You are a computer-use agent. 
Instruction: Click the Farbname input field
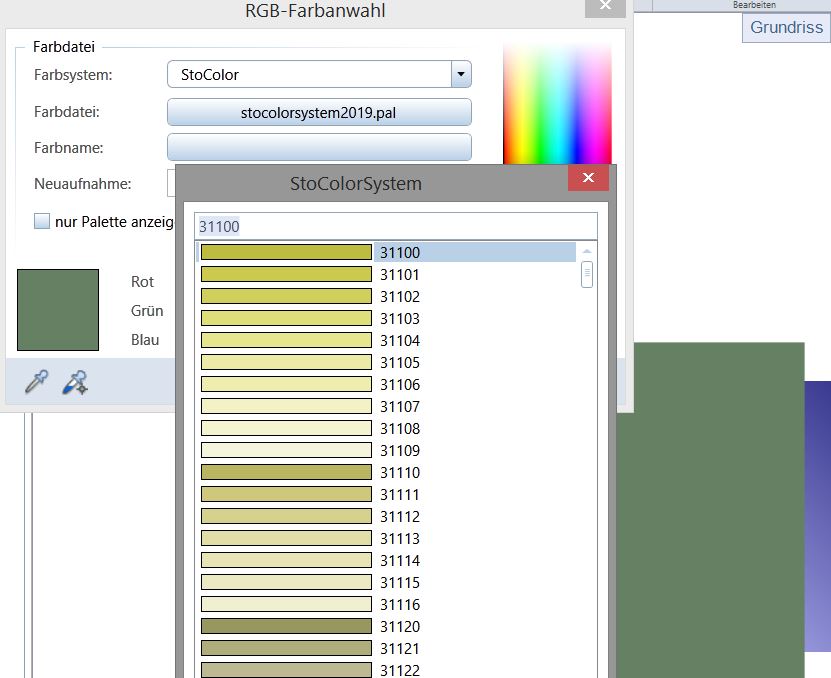click(319, 147)
